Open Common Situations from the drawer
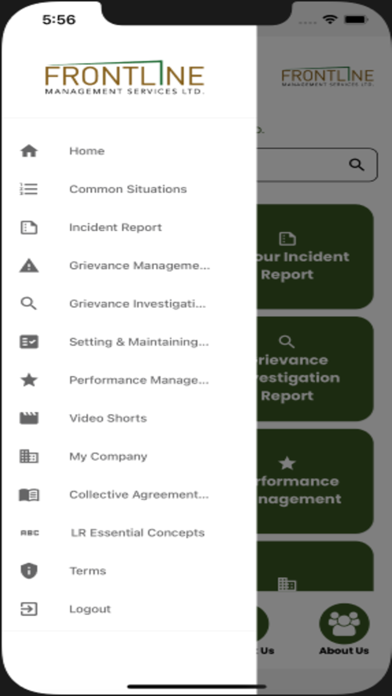The image size is (392, 696). (x=128, y=189)
